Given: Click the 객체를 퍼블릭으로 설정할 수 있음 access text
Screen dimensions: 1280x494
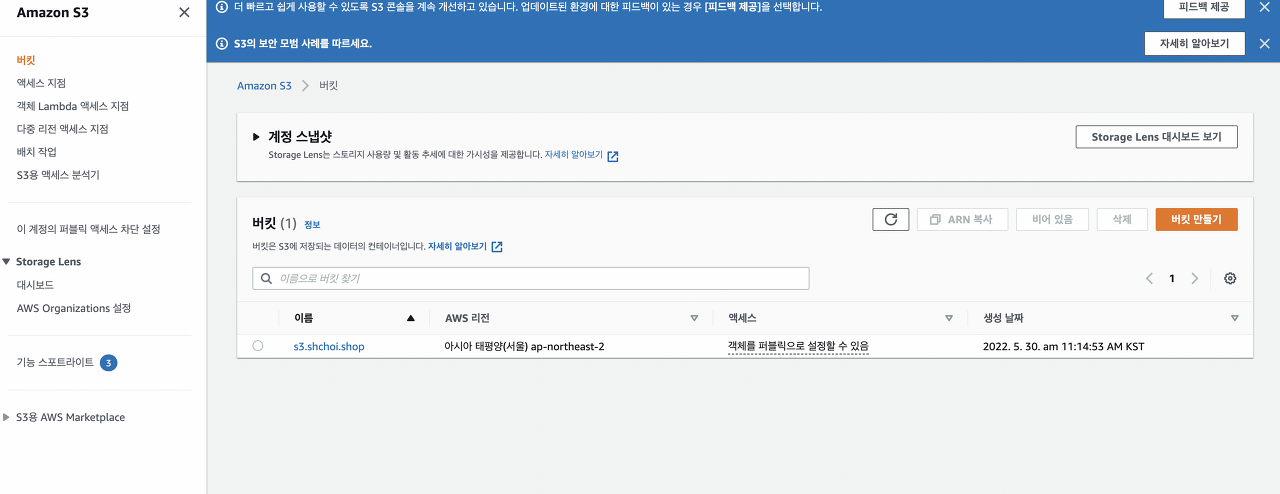Looking at the screenshot, I should [x=798, y=347].
